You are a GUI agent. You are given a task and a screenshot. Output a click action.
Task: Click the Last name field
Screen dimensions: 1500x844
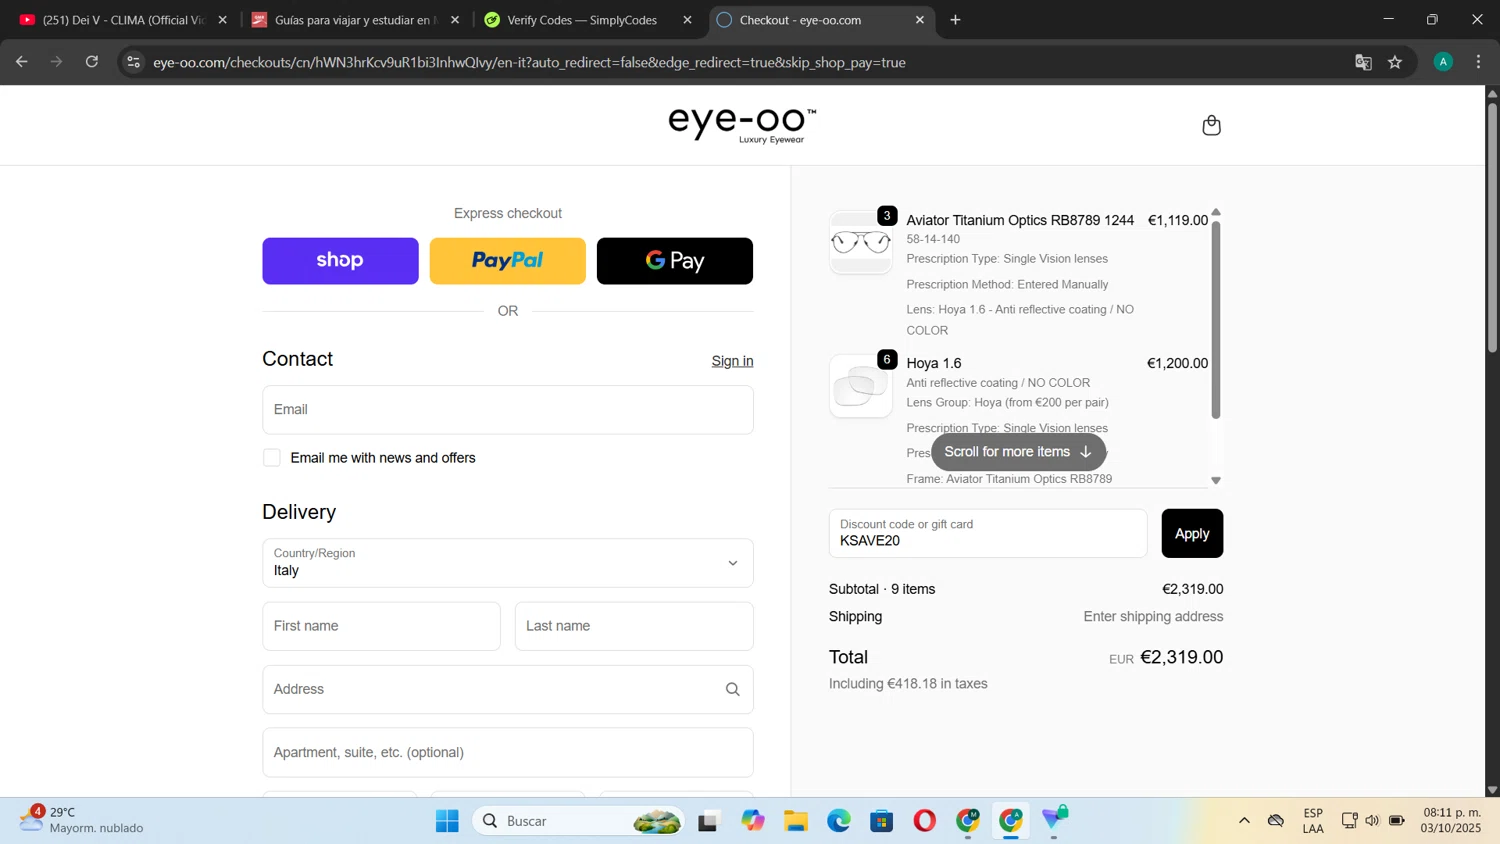634,626
